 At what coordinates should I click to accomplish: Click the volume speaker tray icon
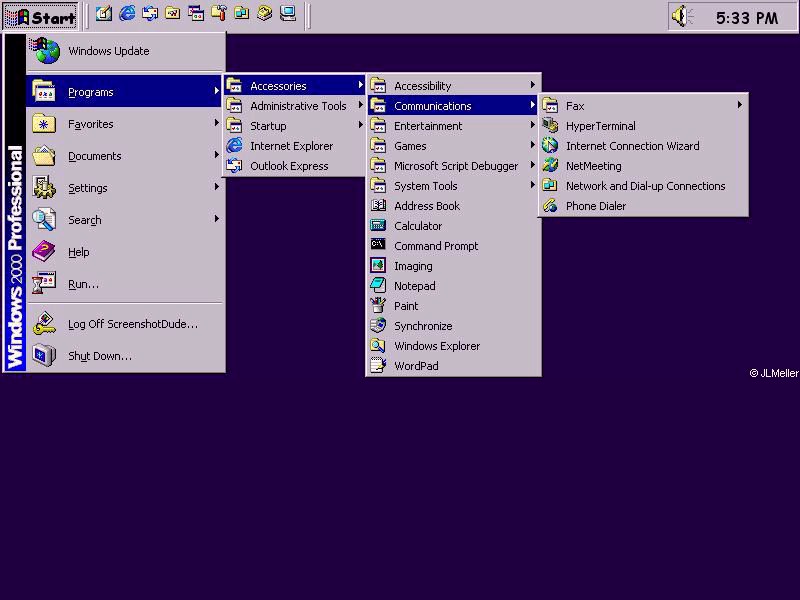682,17
